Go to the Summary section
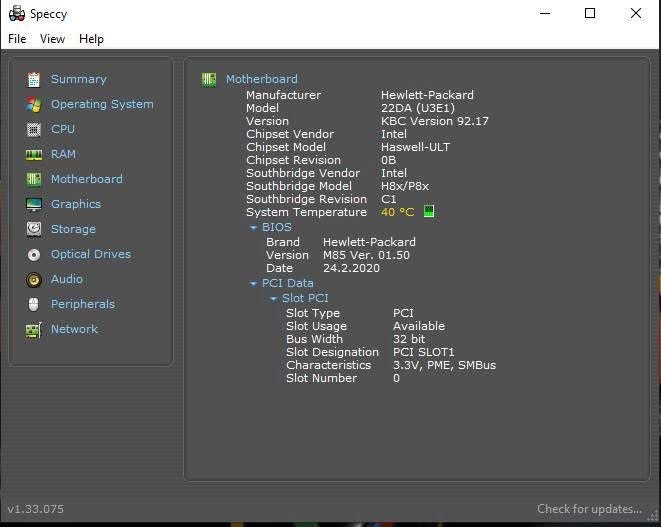This screenshot has height=527, width=661. (x=79, y=79)
